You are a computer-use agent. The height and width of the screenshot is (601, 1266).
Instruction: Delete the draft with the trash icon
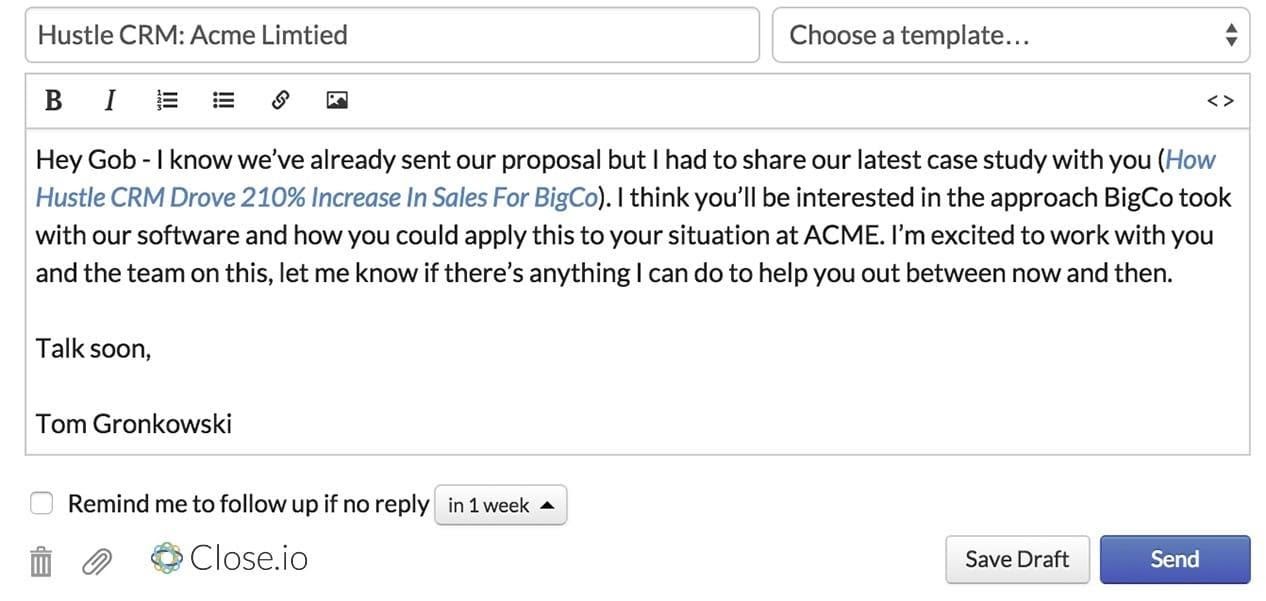[x=40, y=561]
